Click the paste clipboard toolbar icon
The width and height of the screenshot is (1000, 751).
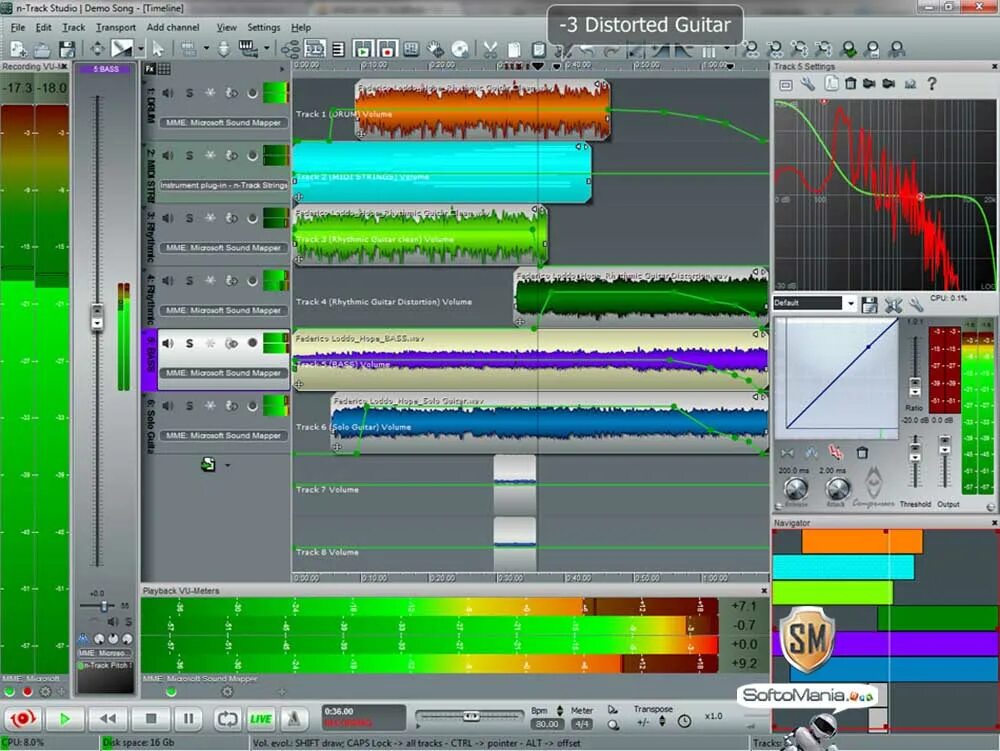tap(538, 49)
